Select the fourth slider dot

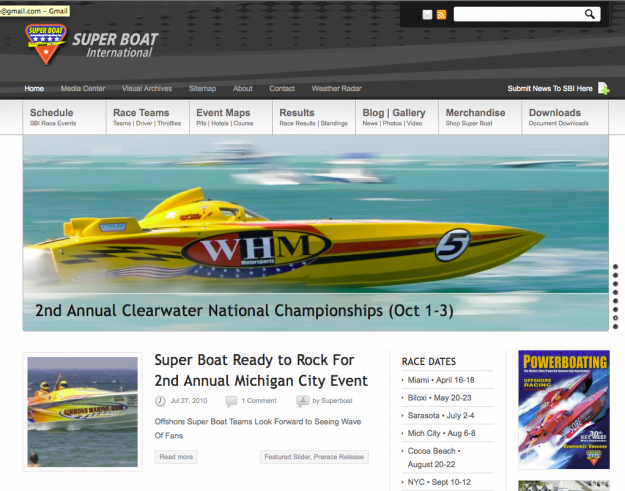click(x=615, y=293)
